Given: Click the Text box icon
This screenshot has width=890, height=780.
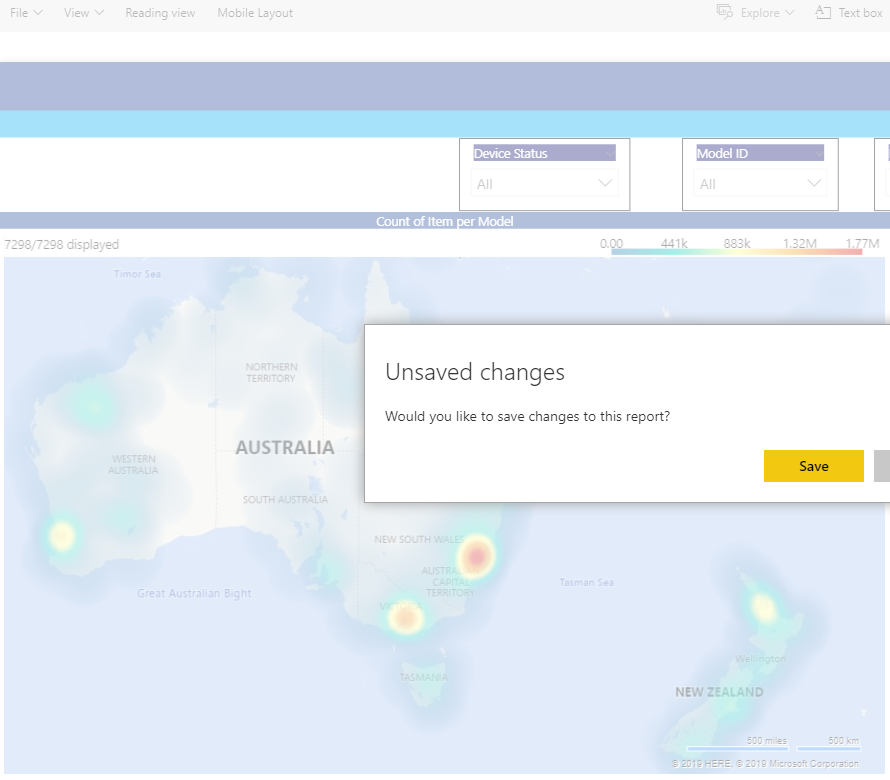Looking at the screenshot, I should 823,12.
